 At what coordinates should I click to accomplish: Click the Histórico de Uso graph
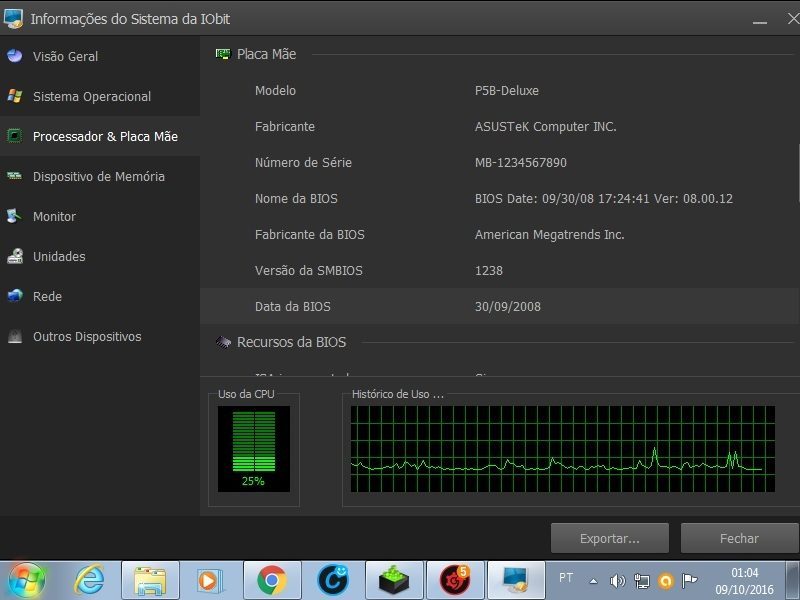(563, 449)
